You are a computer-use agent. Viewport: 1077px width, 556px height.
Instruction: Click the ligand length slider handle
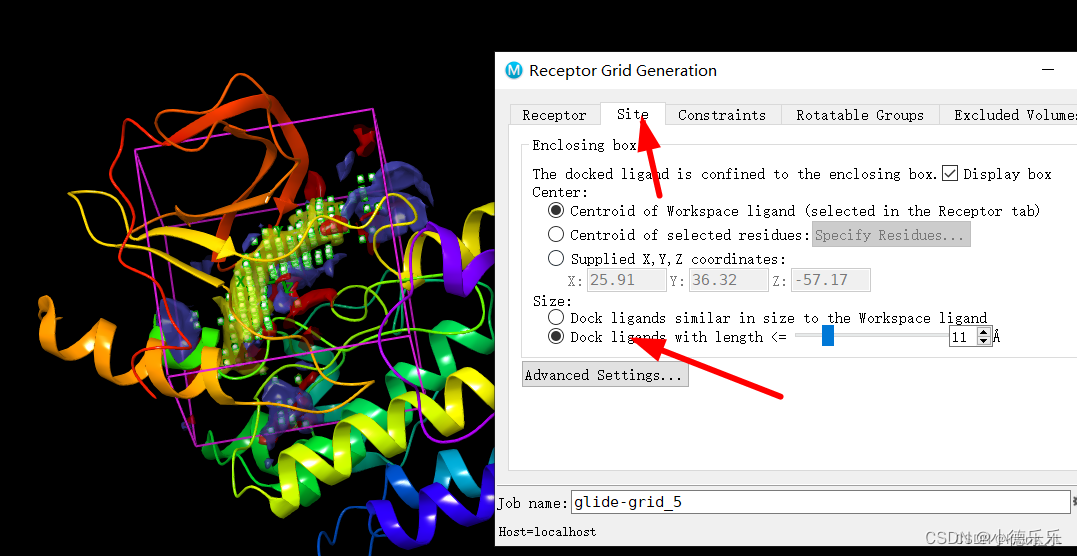(828, 336)
